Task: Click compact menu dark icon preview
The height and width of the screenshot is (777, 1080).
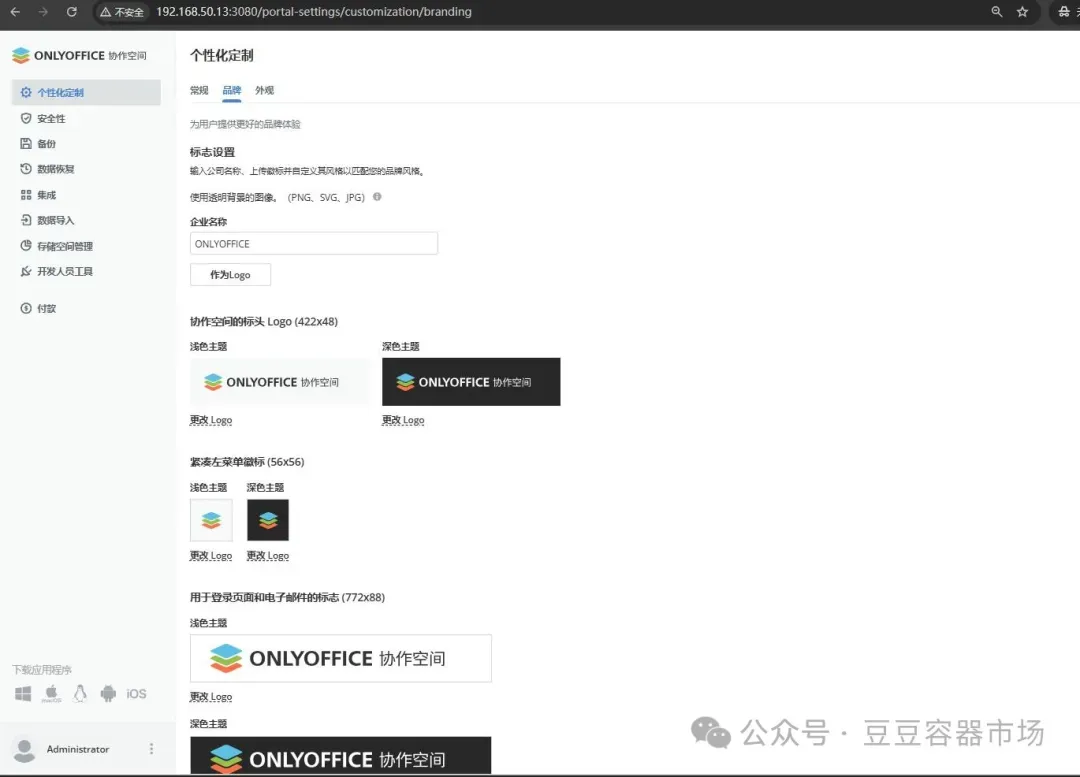Action: [268, 520]
